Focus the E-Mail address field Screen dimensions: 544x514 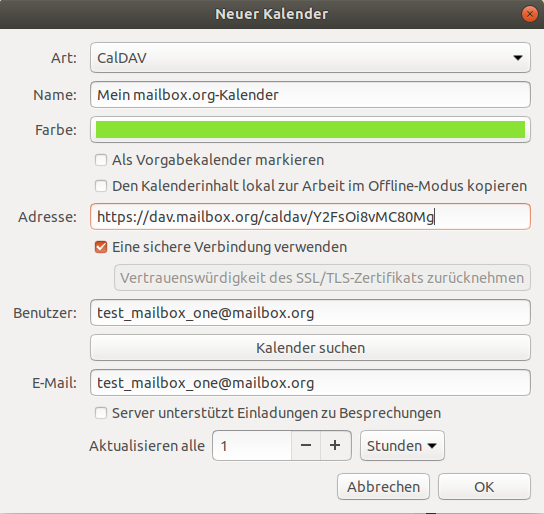310,383
